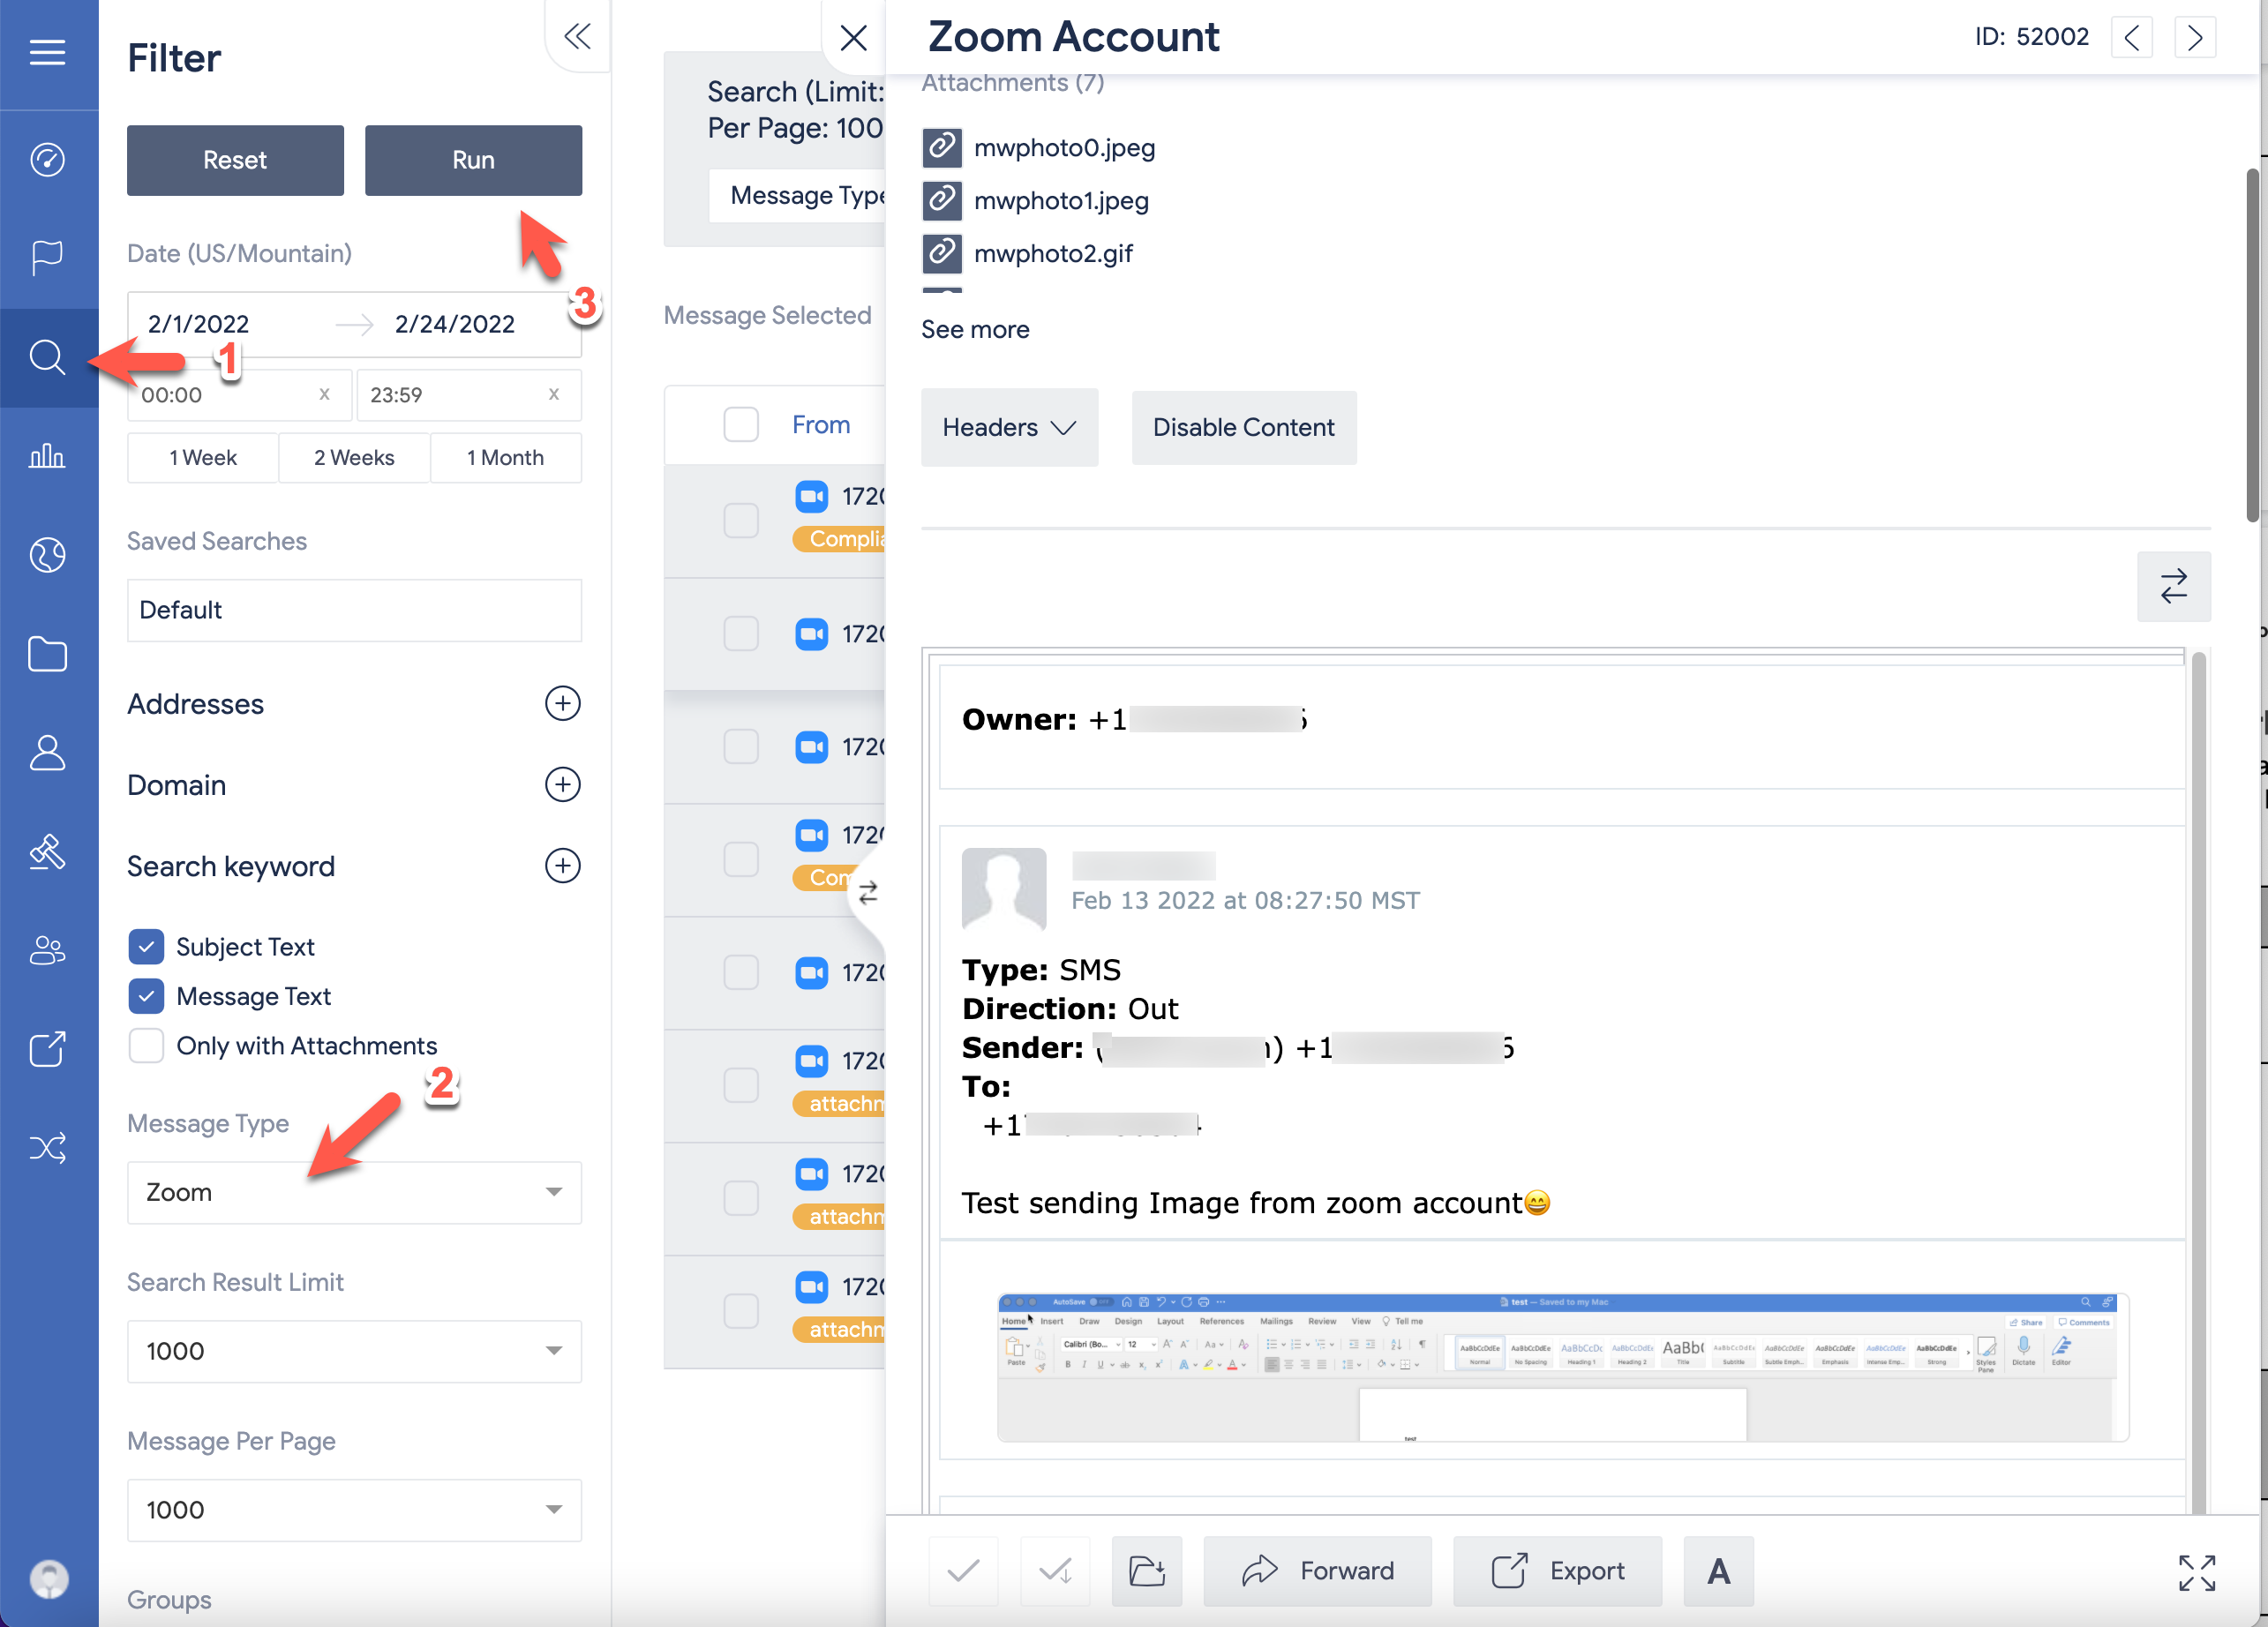
Task: Click the start date 2/1/2022 field
Action: pos(198,323)
